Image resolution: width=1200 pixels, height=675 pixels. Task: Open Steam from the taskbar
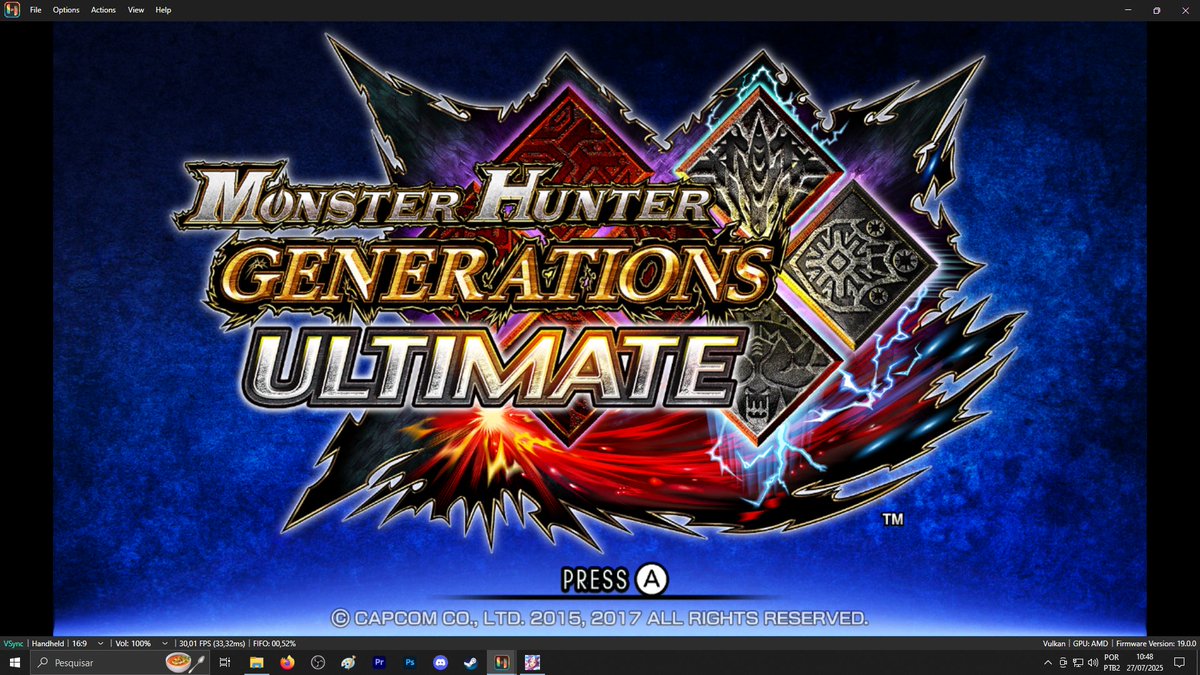[470, 662]
